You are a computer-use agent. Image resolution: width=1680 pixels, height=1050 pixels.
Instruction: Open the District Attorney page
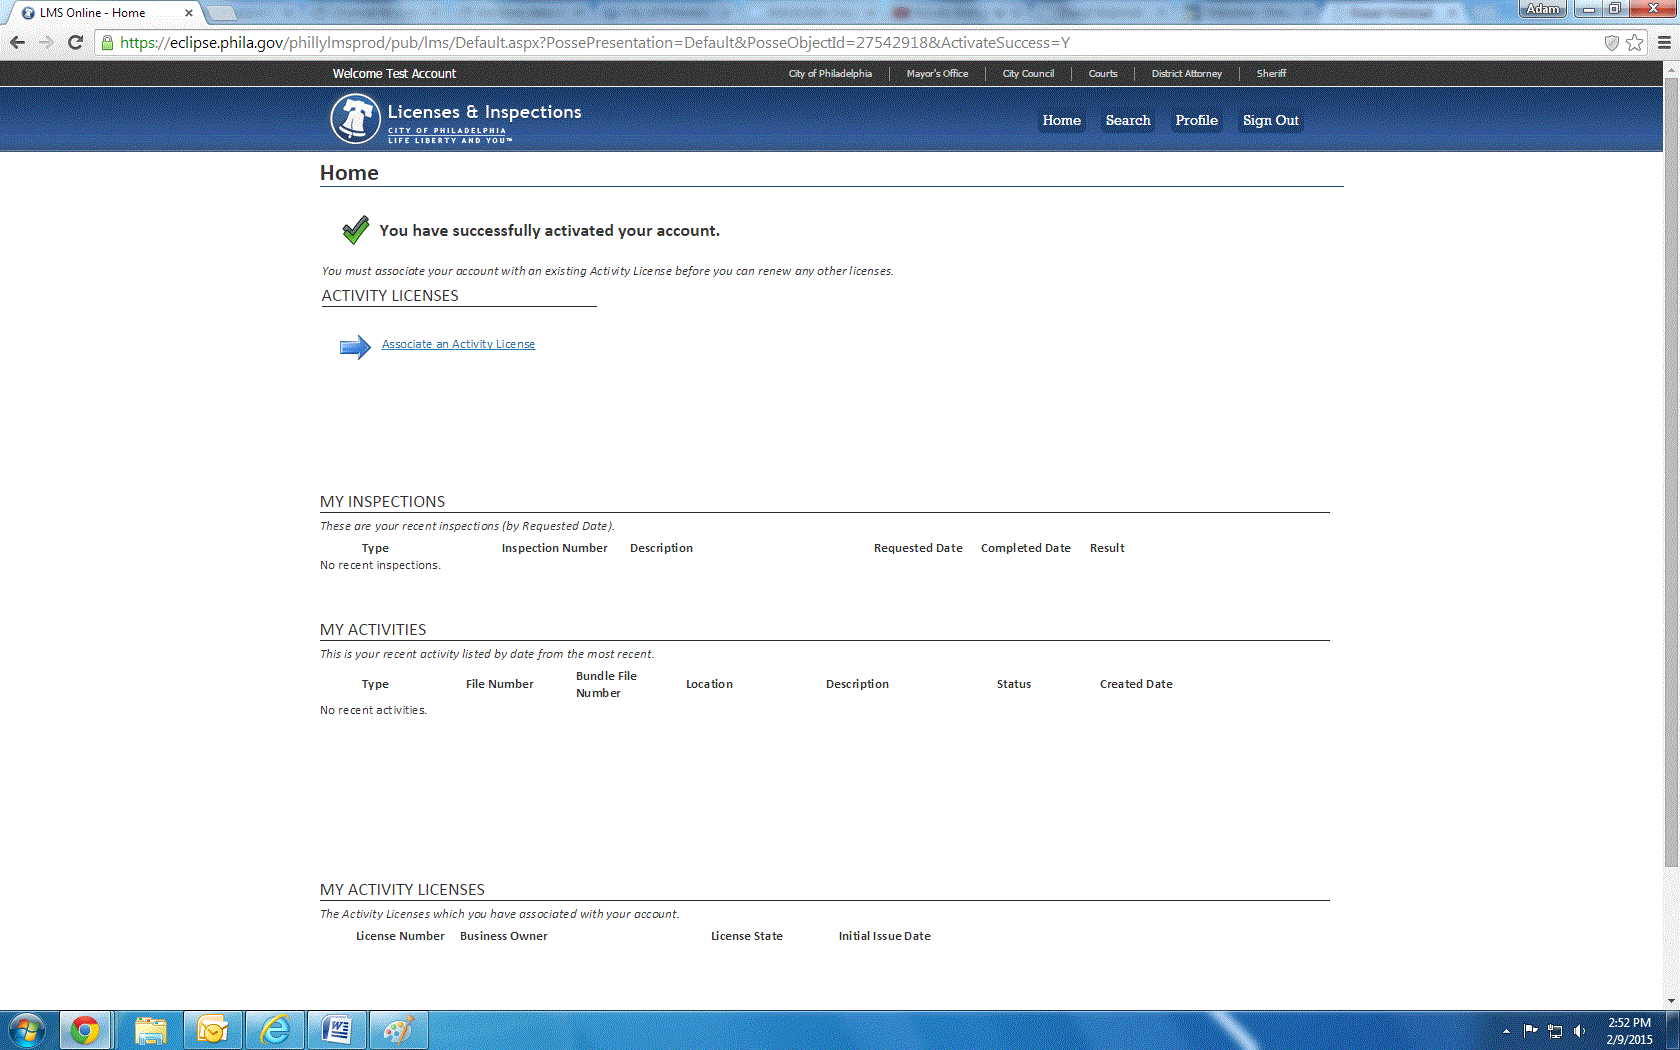[x=1186, y=73]
